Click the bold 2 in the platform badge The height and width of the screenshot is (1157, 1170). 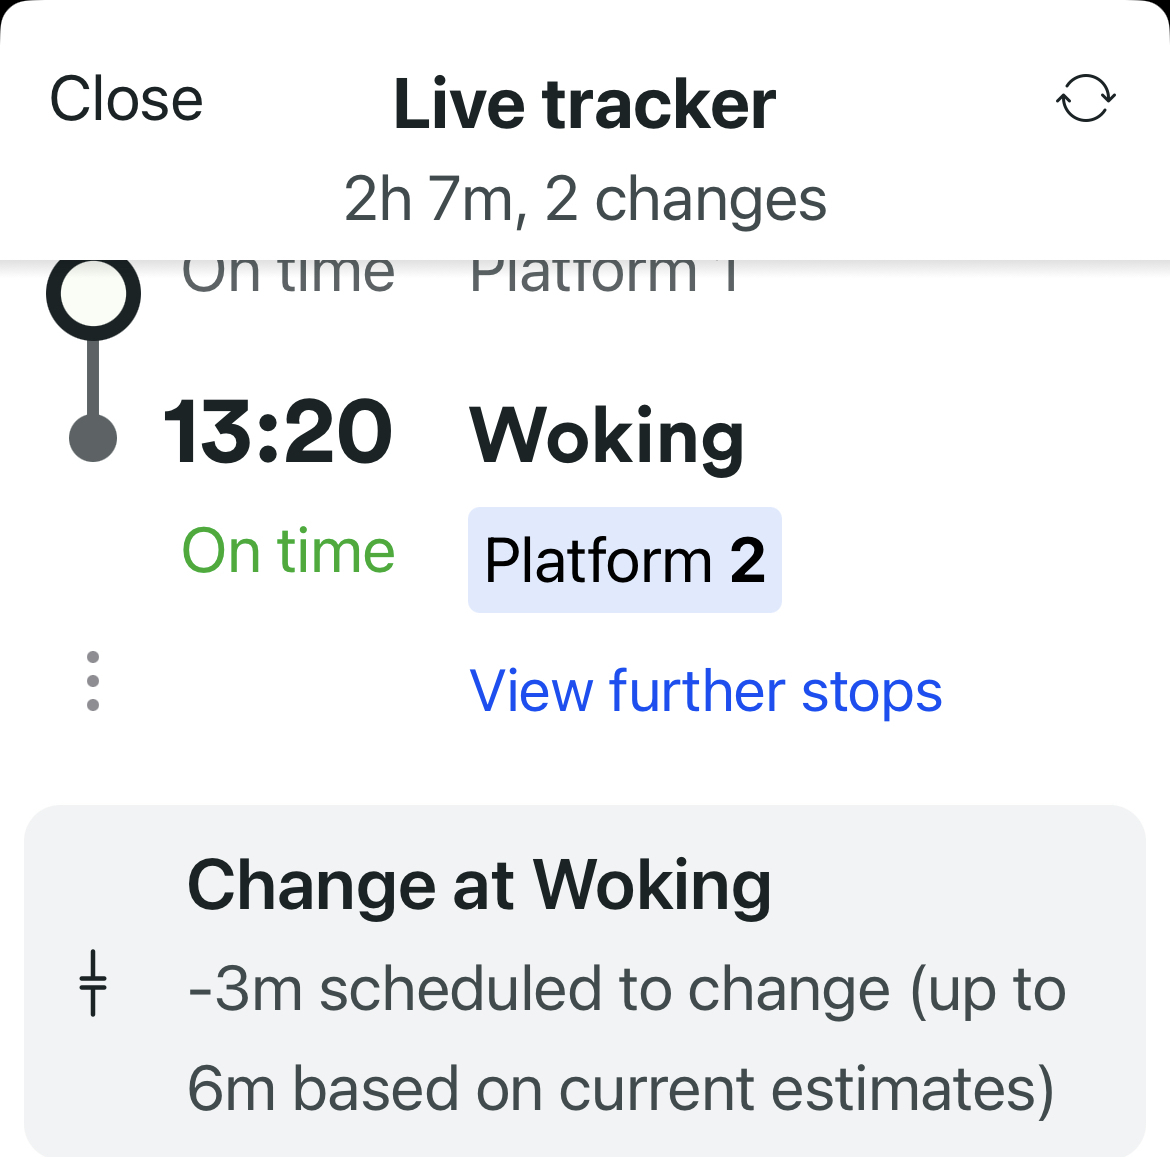point(747,560)
